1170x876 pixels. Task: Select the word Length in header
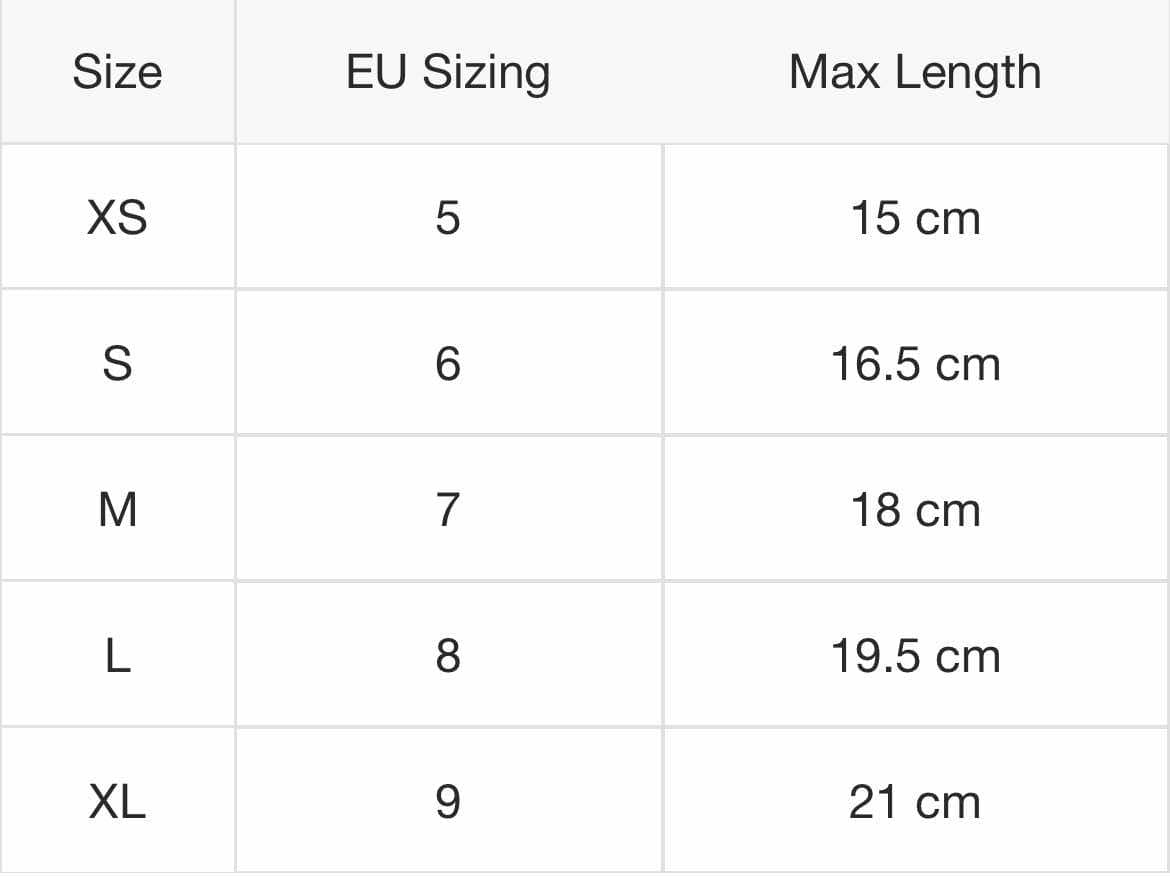point(968,74)
